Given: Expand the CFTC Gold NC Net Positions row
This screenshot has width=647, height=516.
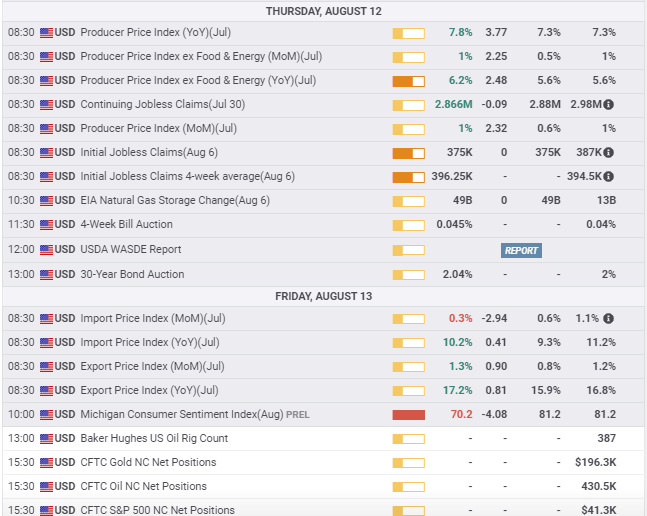Looking at the screenshot, I should click(148, 463).
